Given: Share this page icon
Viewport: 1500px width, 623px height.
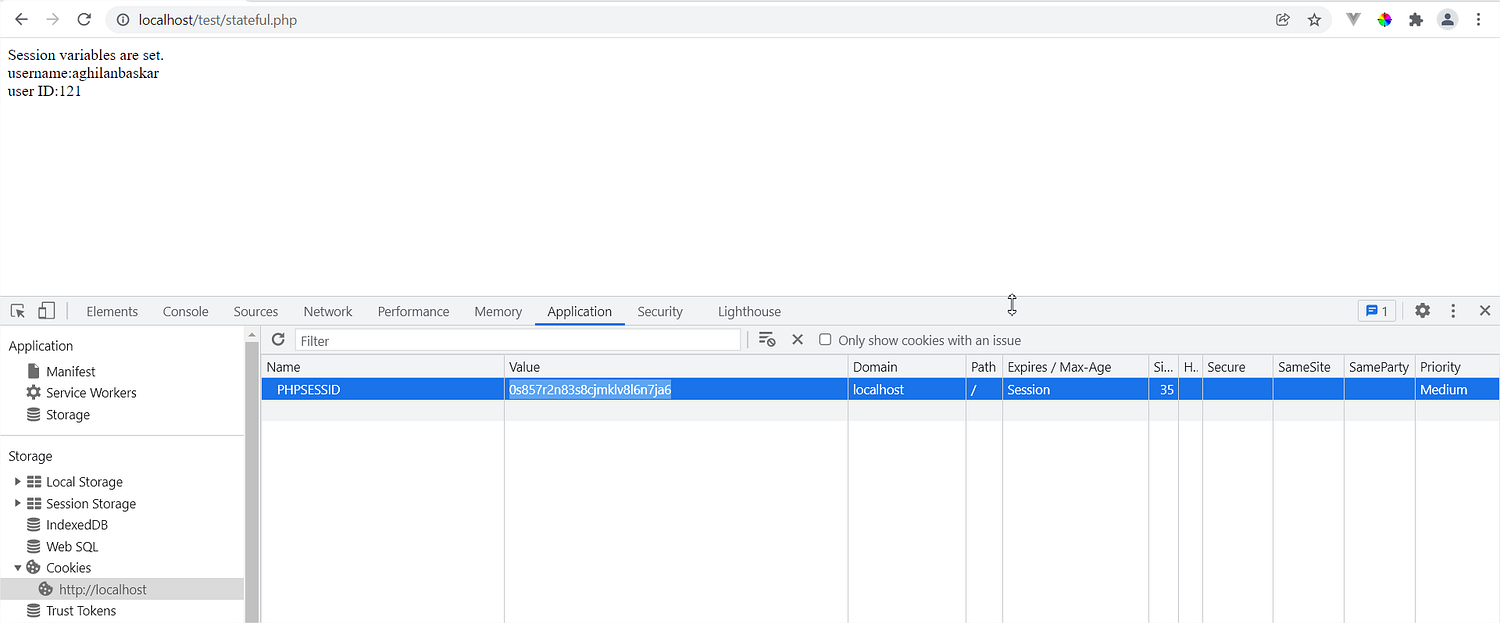Looking at the screenshot, I should [1283, 20].
